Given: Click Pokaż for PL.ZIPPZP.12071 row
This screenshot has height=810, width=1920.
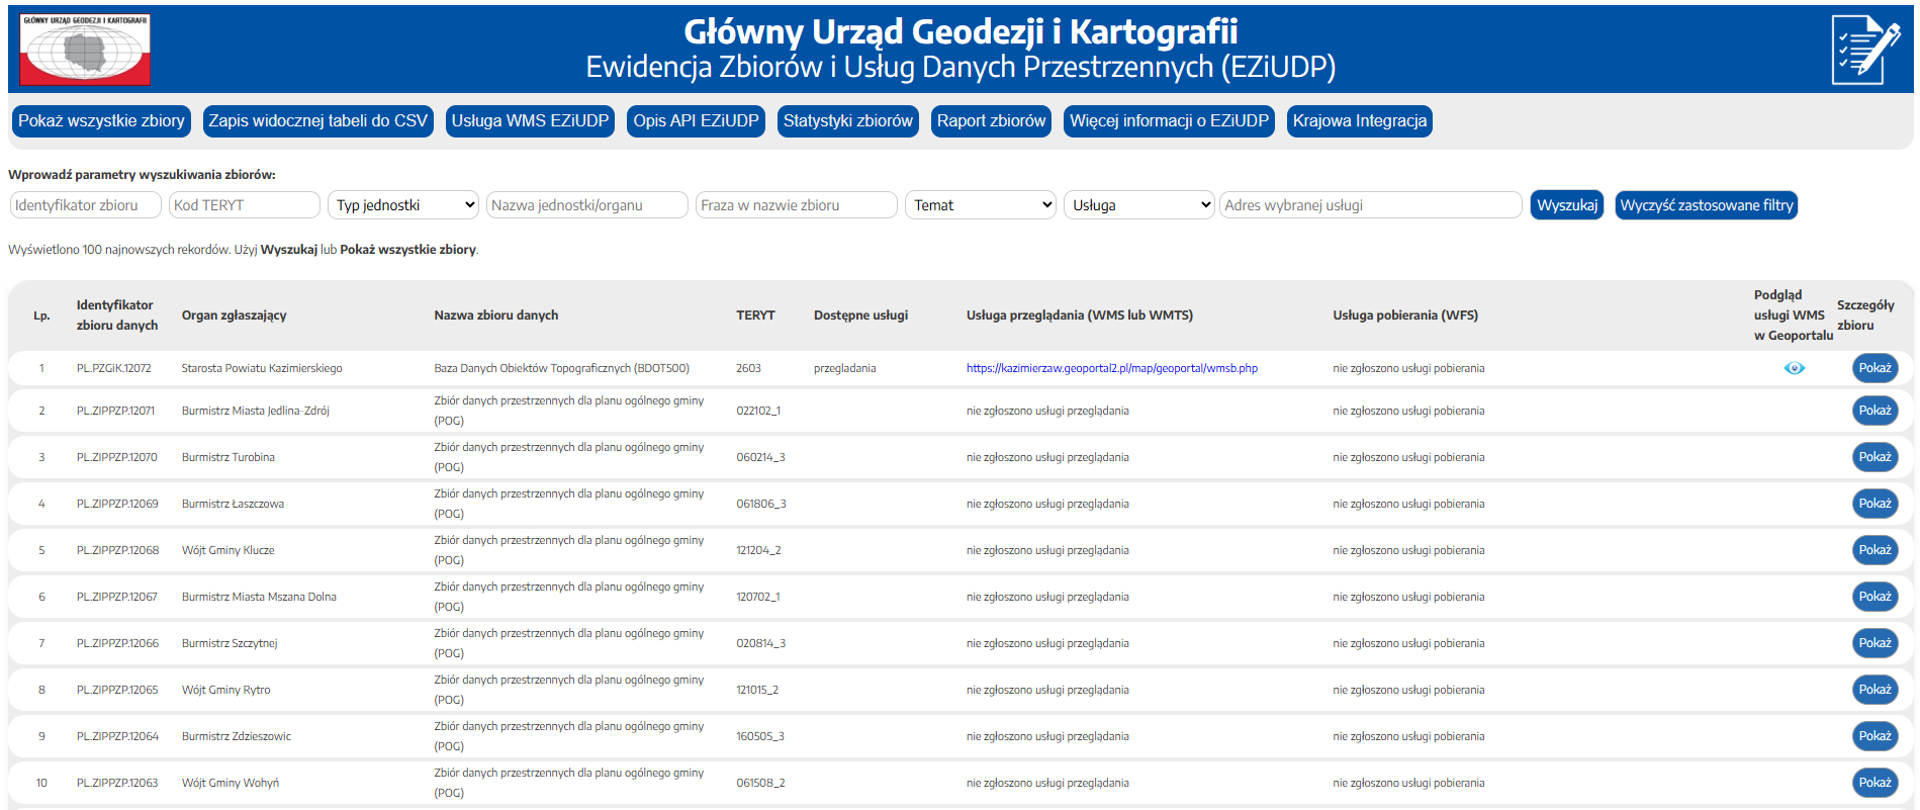Looking at the screenshot, I should point(1875,410).
